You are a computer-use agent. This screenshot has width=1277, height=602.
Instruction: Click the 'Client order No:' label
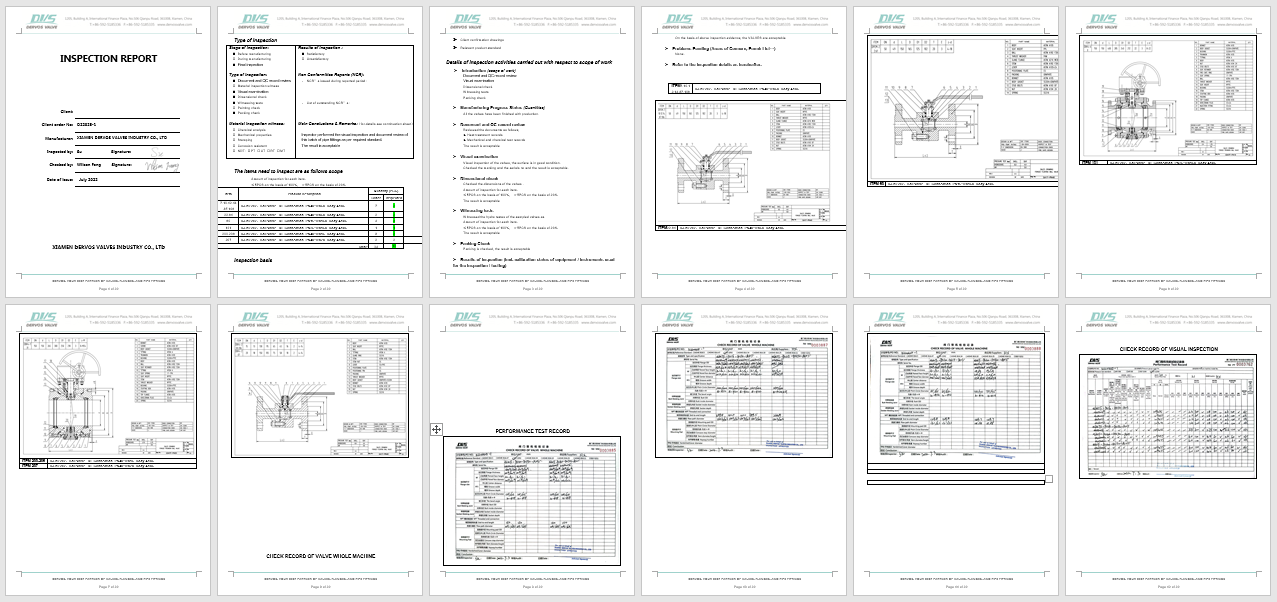point(58,124)
